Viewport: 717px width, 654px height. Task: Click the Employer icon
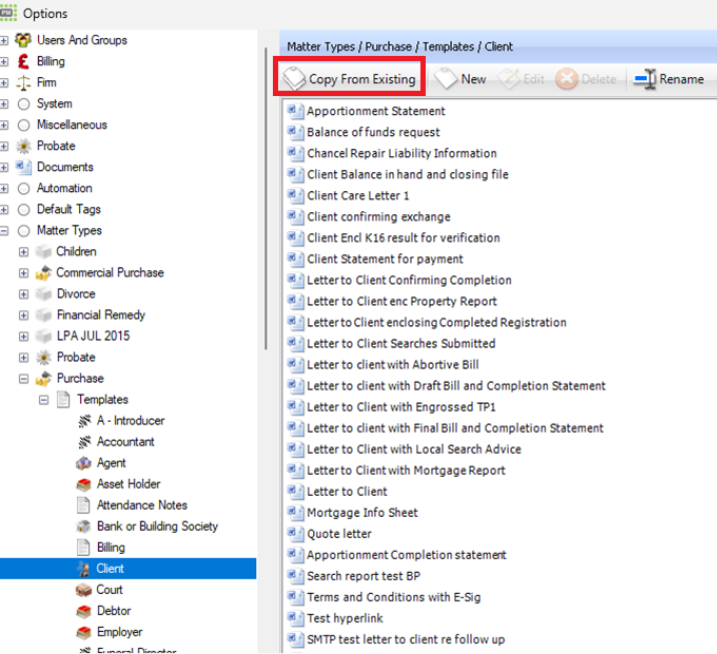(84, 632)
